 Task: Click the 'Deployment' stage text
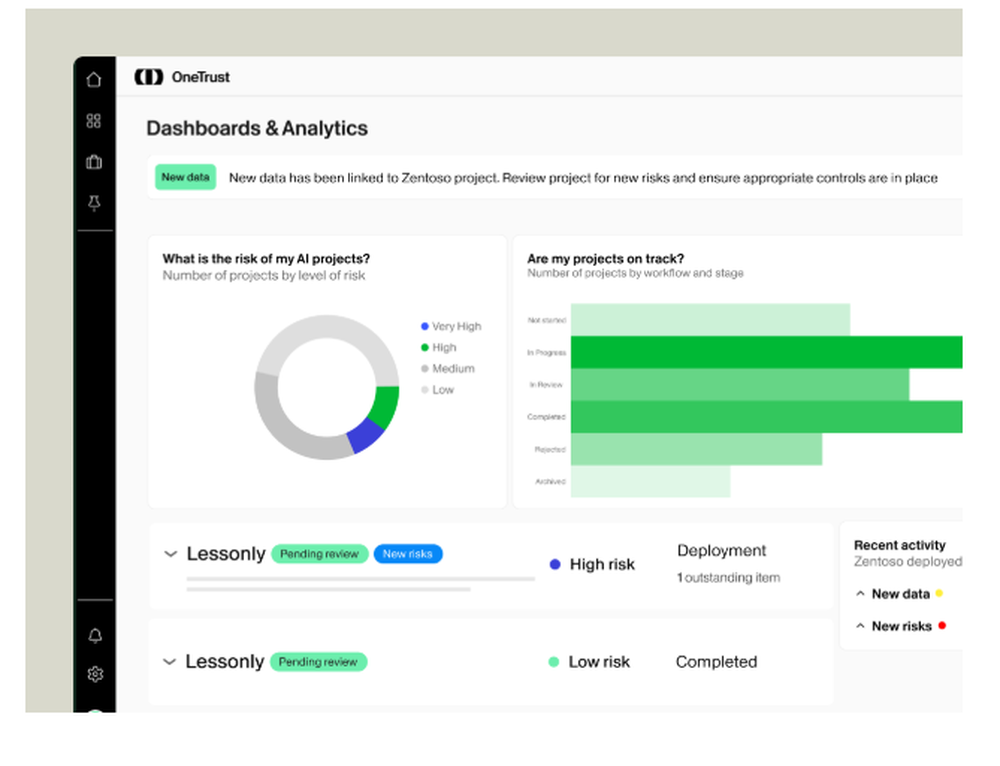click(721, 550)
